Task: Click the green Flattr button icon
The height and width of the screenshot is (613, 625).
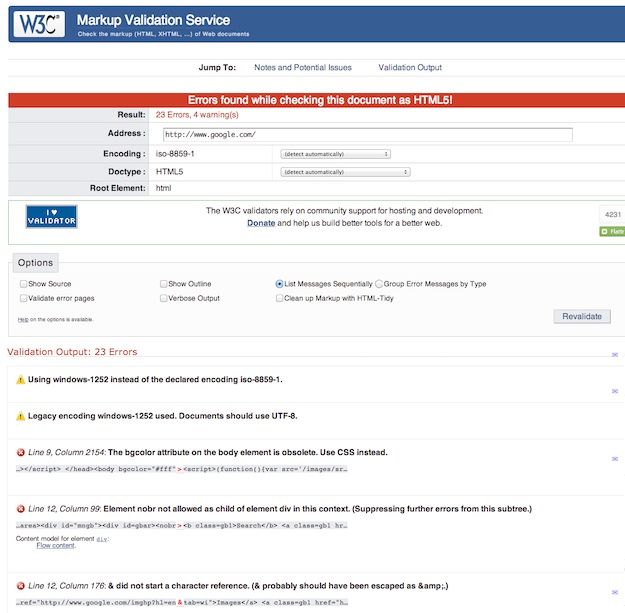Action: click(x=612, y=231)
